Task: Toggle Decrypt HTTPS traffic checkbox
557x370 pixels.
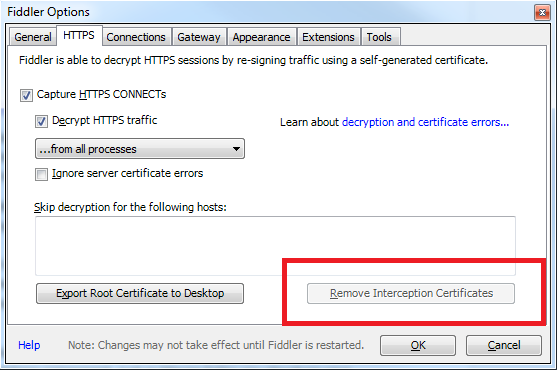Action: [41, 121]
